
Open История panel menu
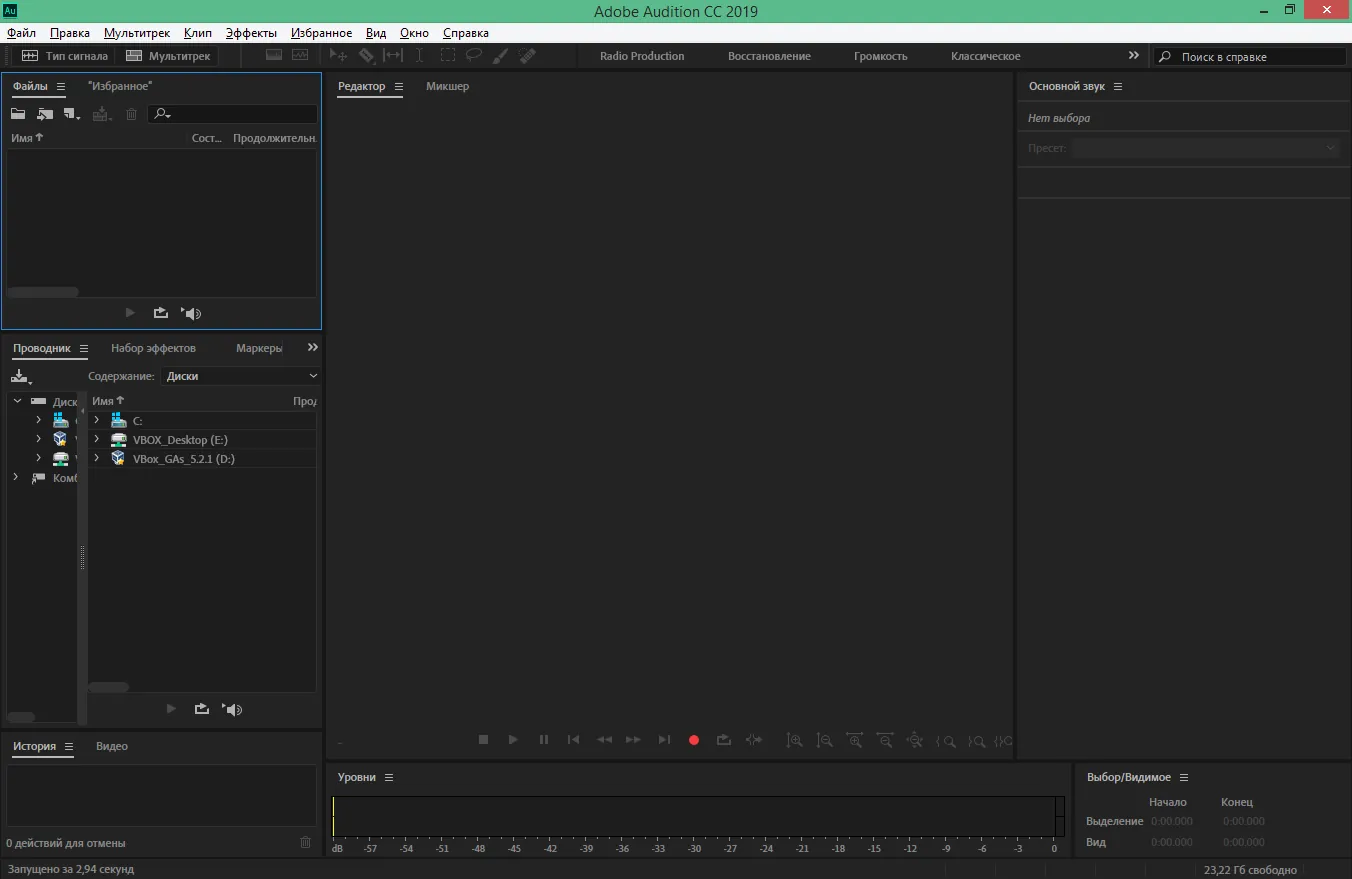pos(69,747)
